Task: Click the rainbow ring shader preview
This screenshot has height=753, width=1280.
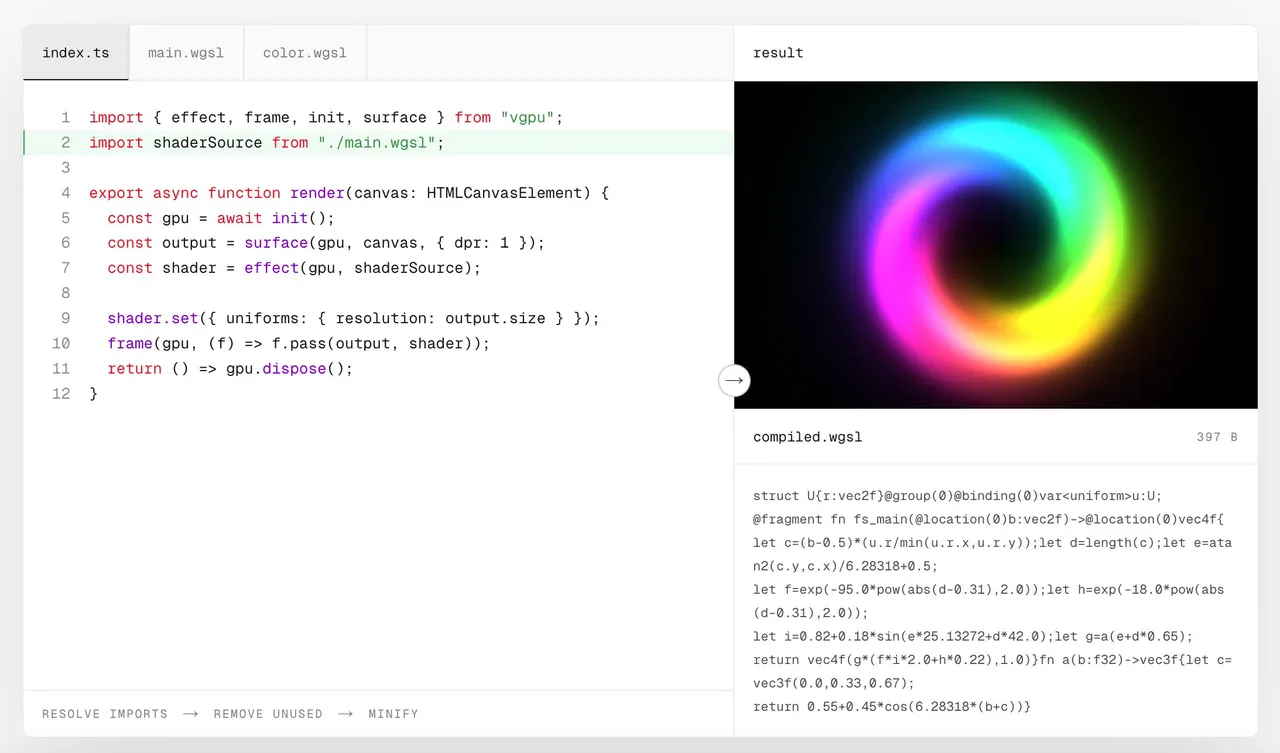Action: click(995, 245)
